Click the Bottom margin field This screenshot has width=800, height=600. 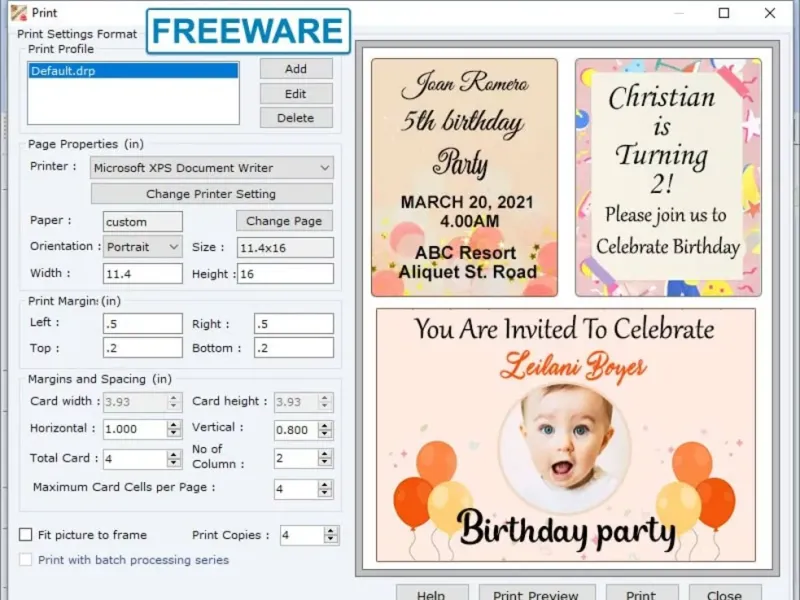[x=294, y=348]
